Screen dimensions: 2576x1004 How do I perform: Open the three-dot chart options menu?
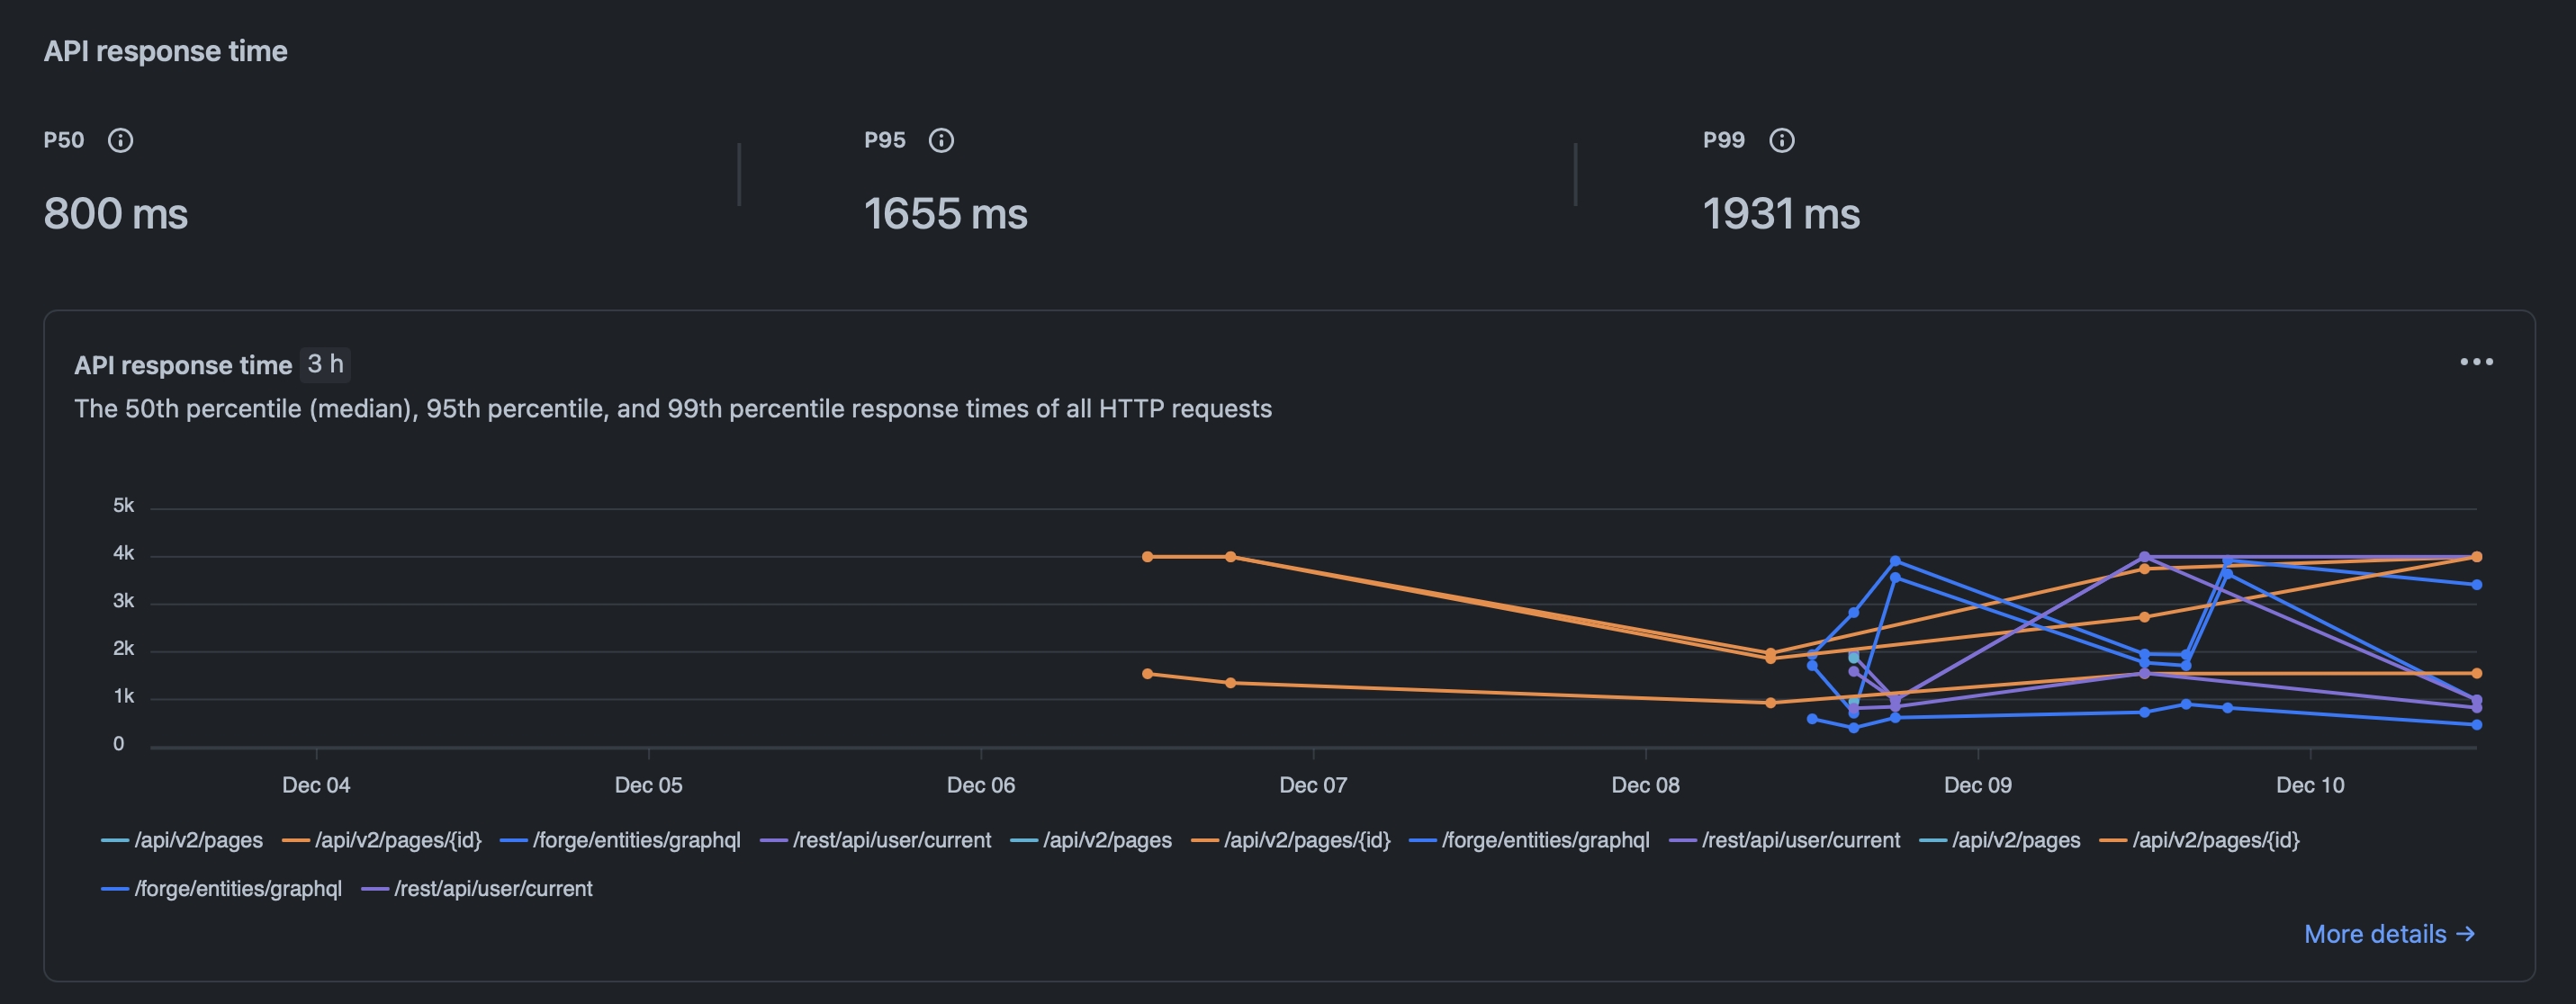pos(2476,362)
